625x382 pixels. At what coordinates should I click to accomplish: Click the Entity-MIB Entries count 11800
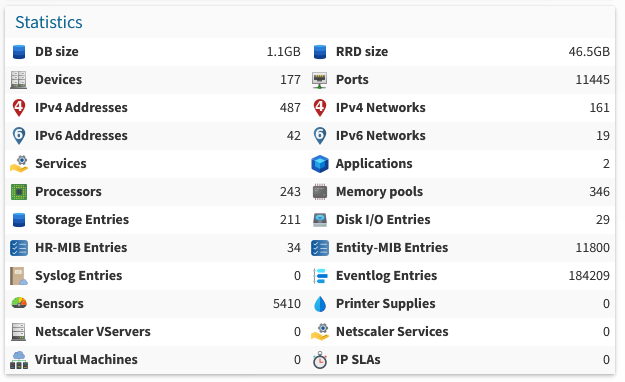[592, 248]
